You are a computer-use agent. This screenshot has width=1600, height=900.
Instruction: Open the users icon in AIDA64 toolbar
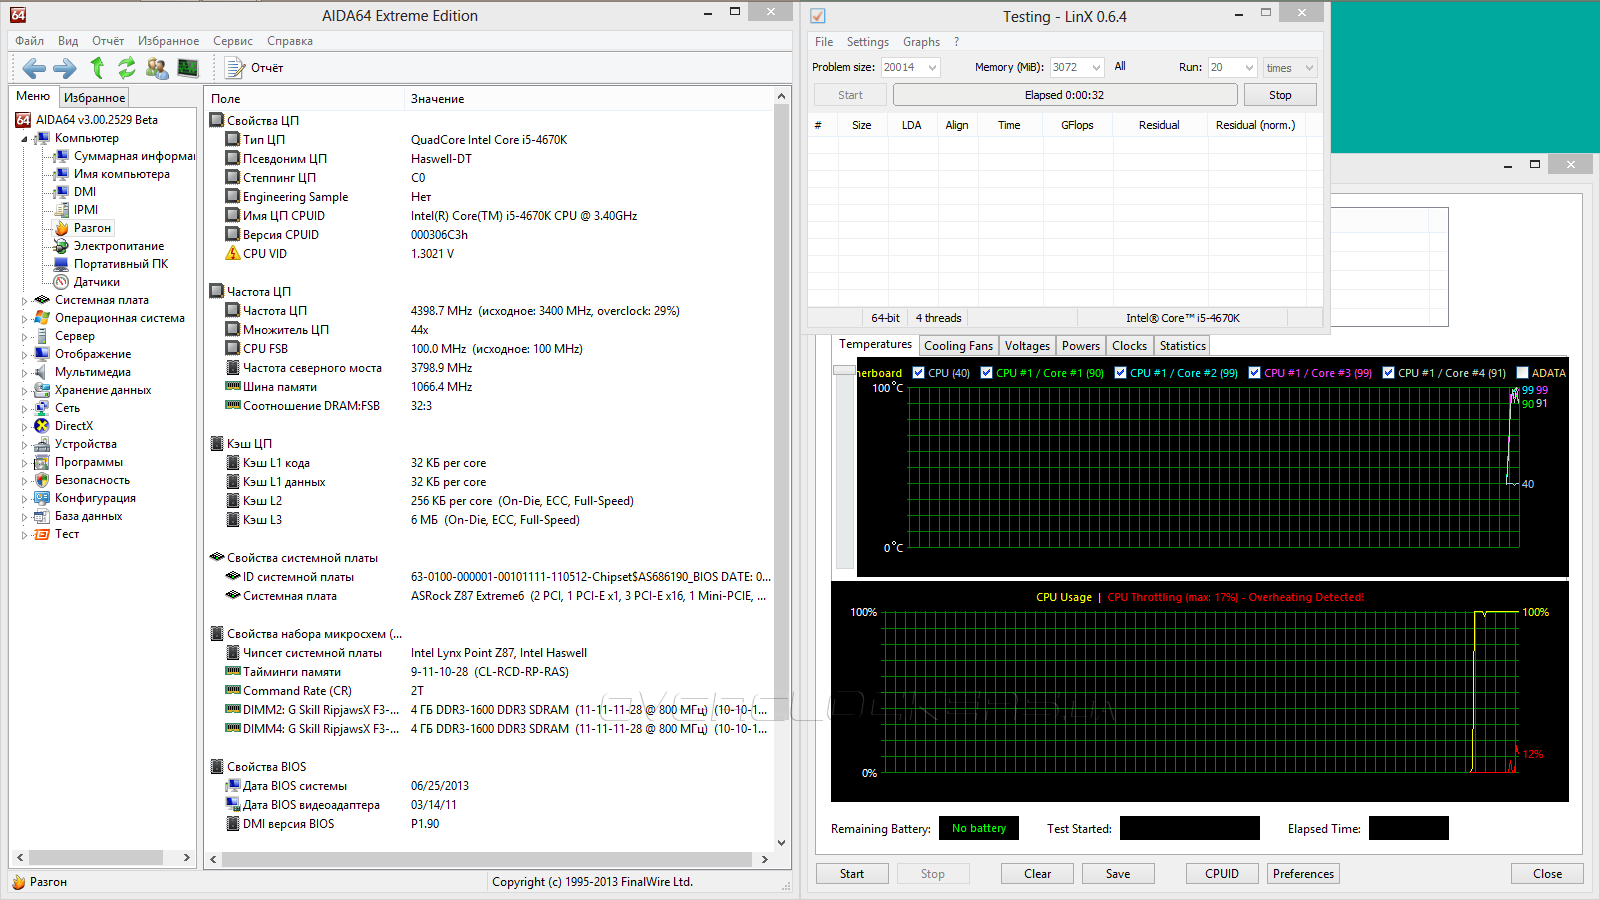point(157,68)
